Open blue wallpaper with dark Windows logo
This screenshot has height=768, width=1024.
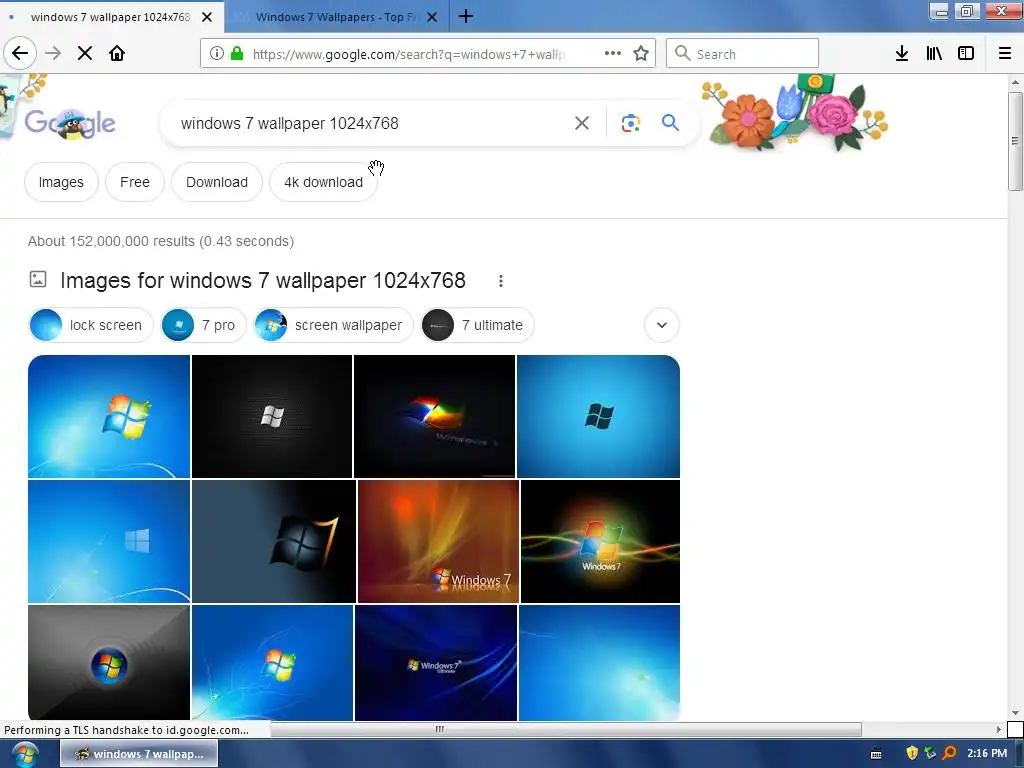tap(598, 417)
